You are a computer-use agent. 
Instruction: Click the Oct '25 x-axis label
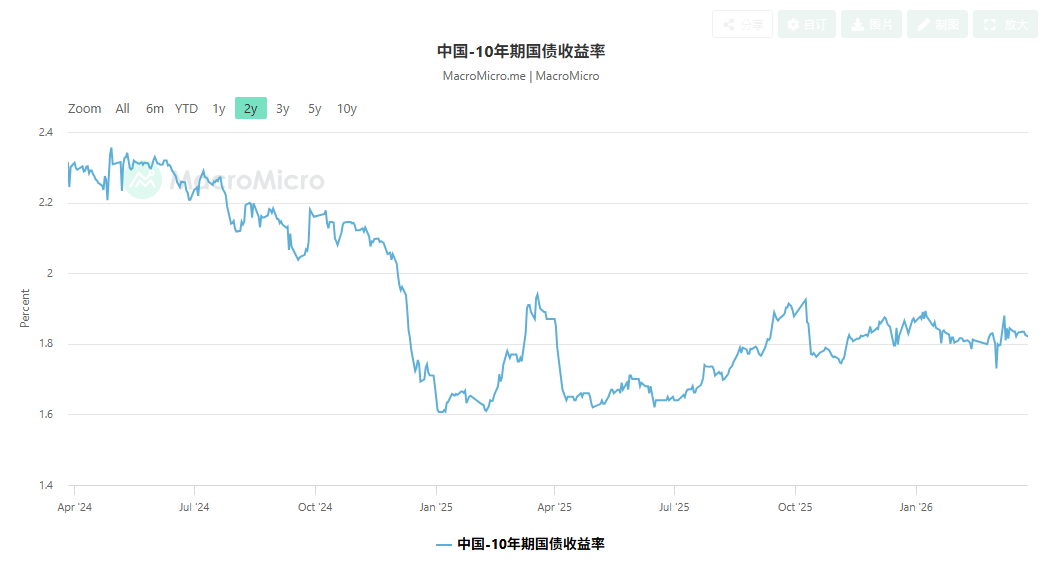795,507
